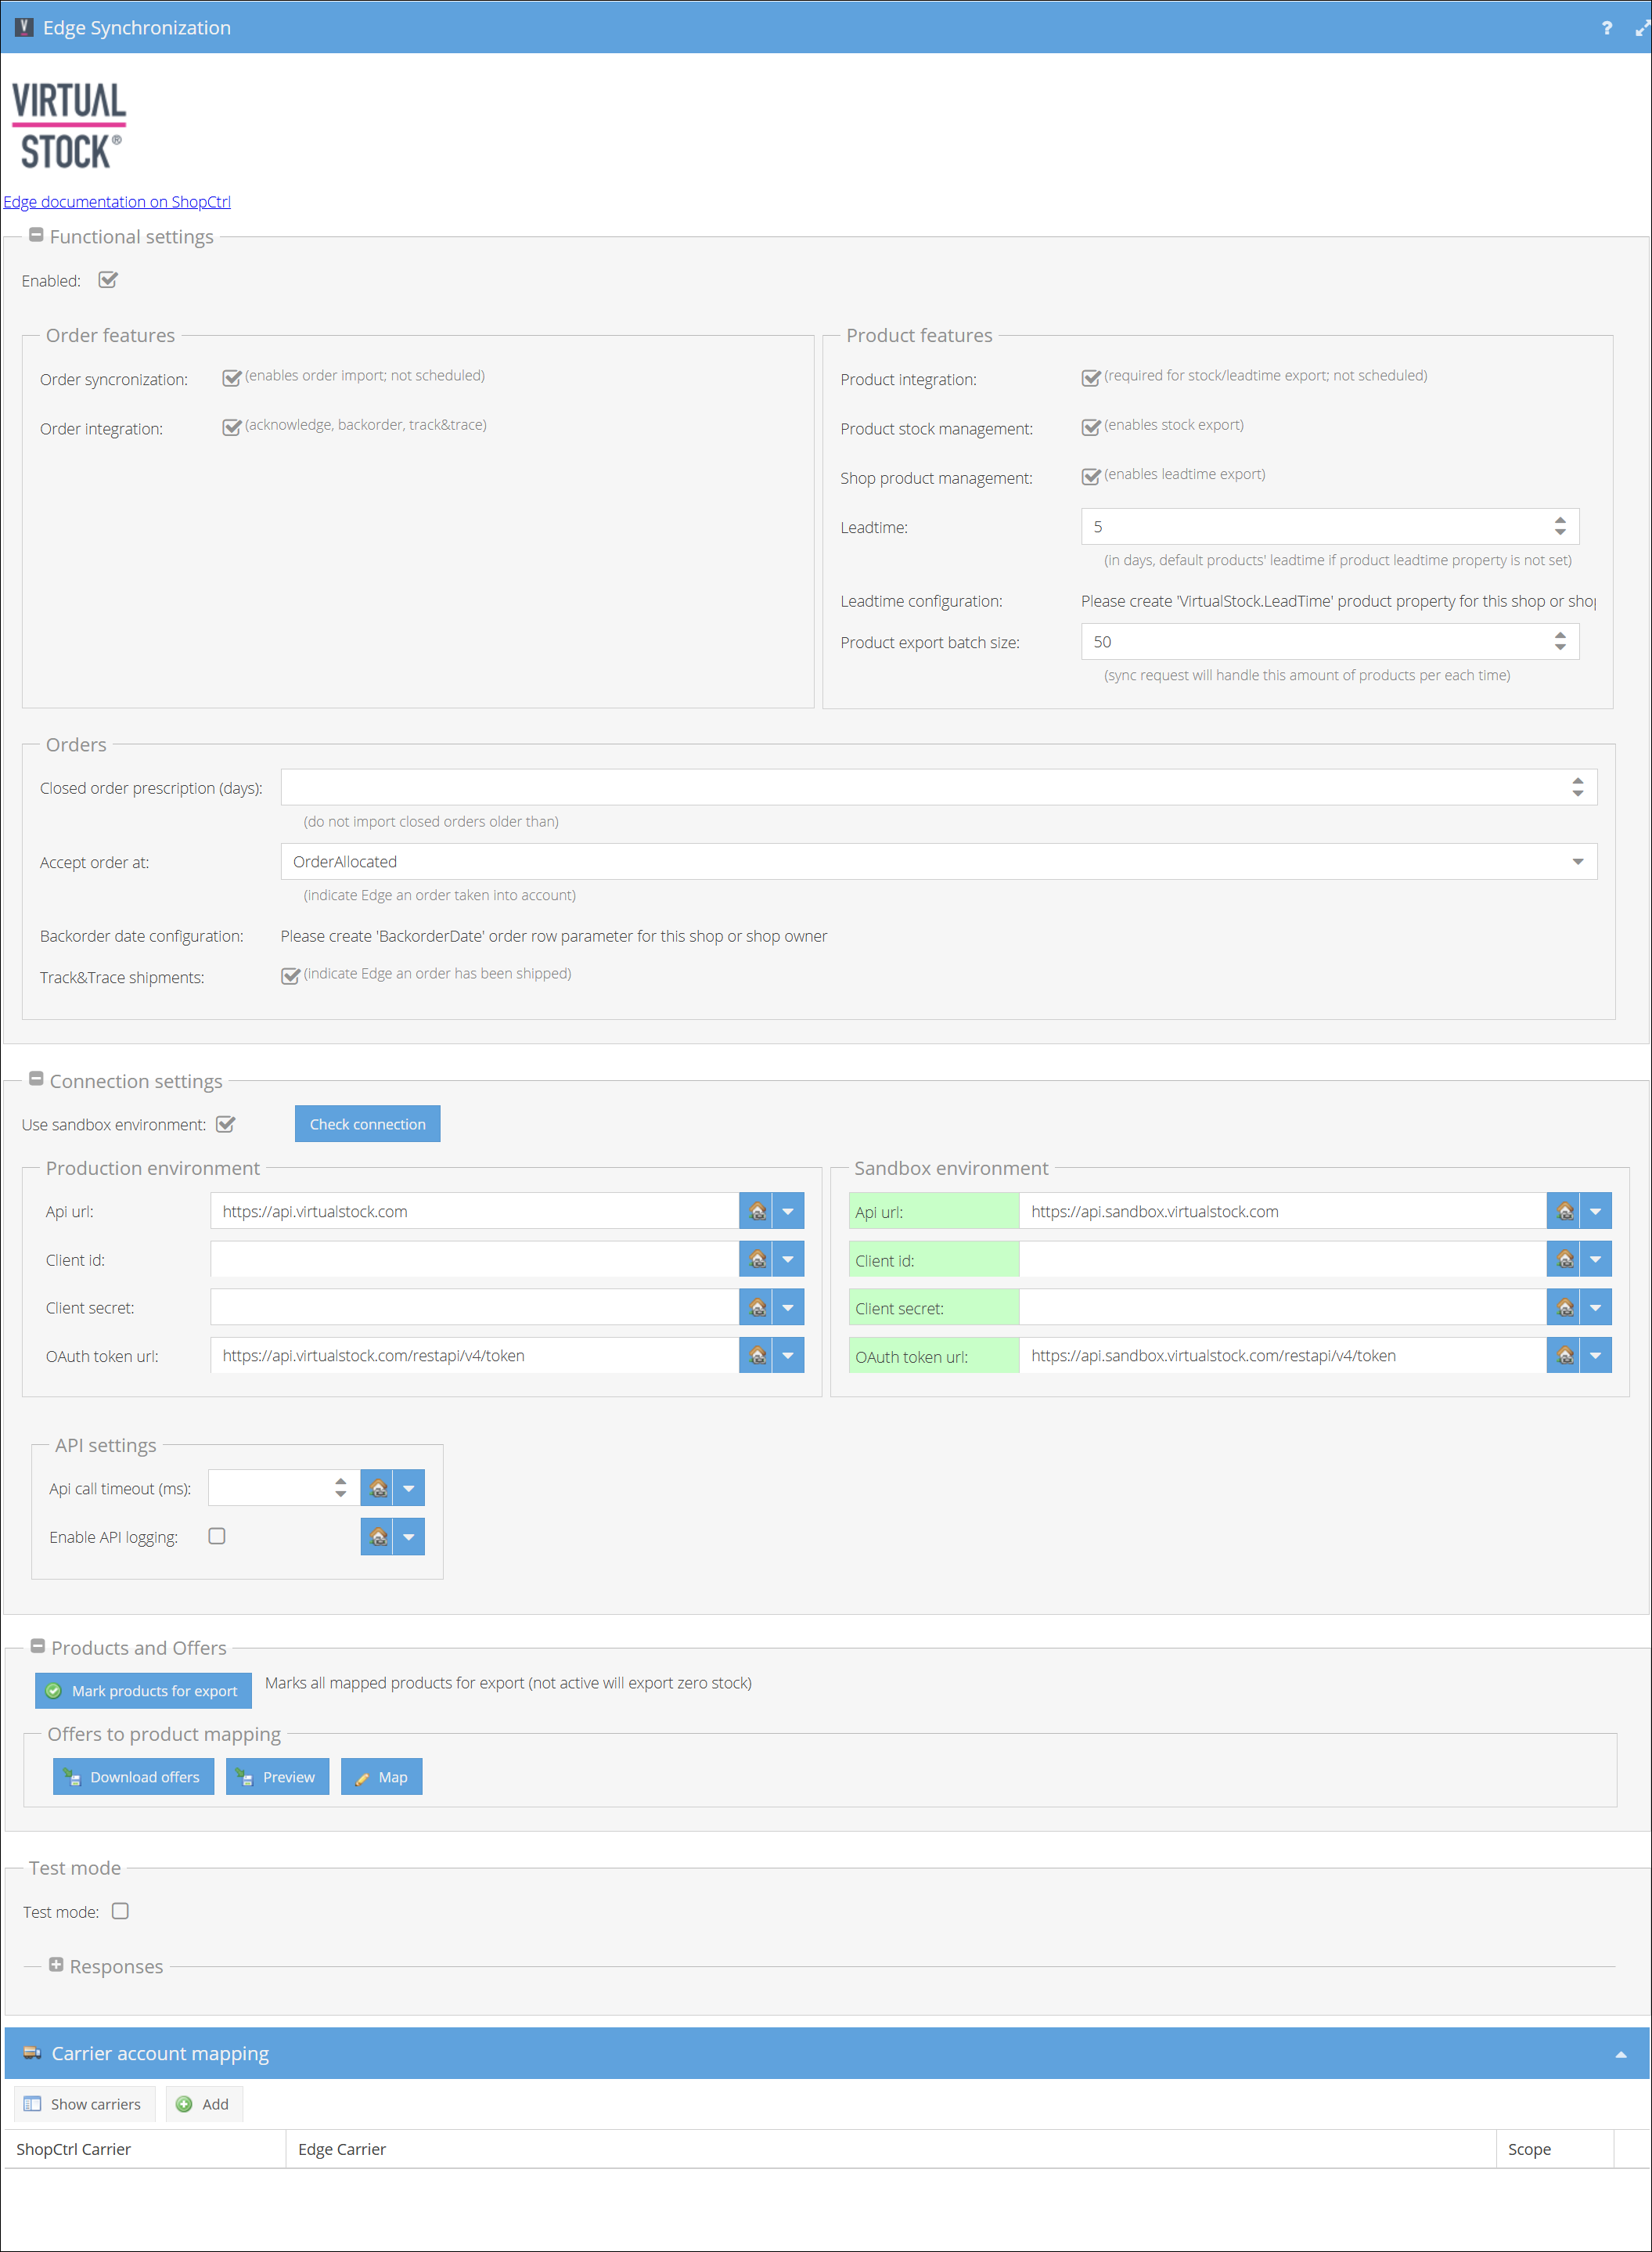Open dropdown arrow next to Sandbox Api url
This screenshot has height=2252, width=1652.
1596,1211
